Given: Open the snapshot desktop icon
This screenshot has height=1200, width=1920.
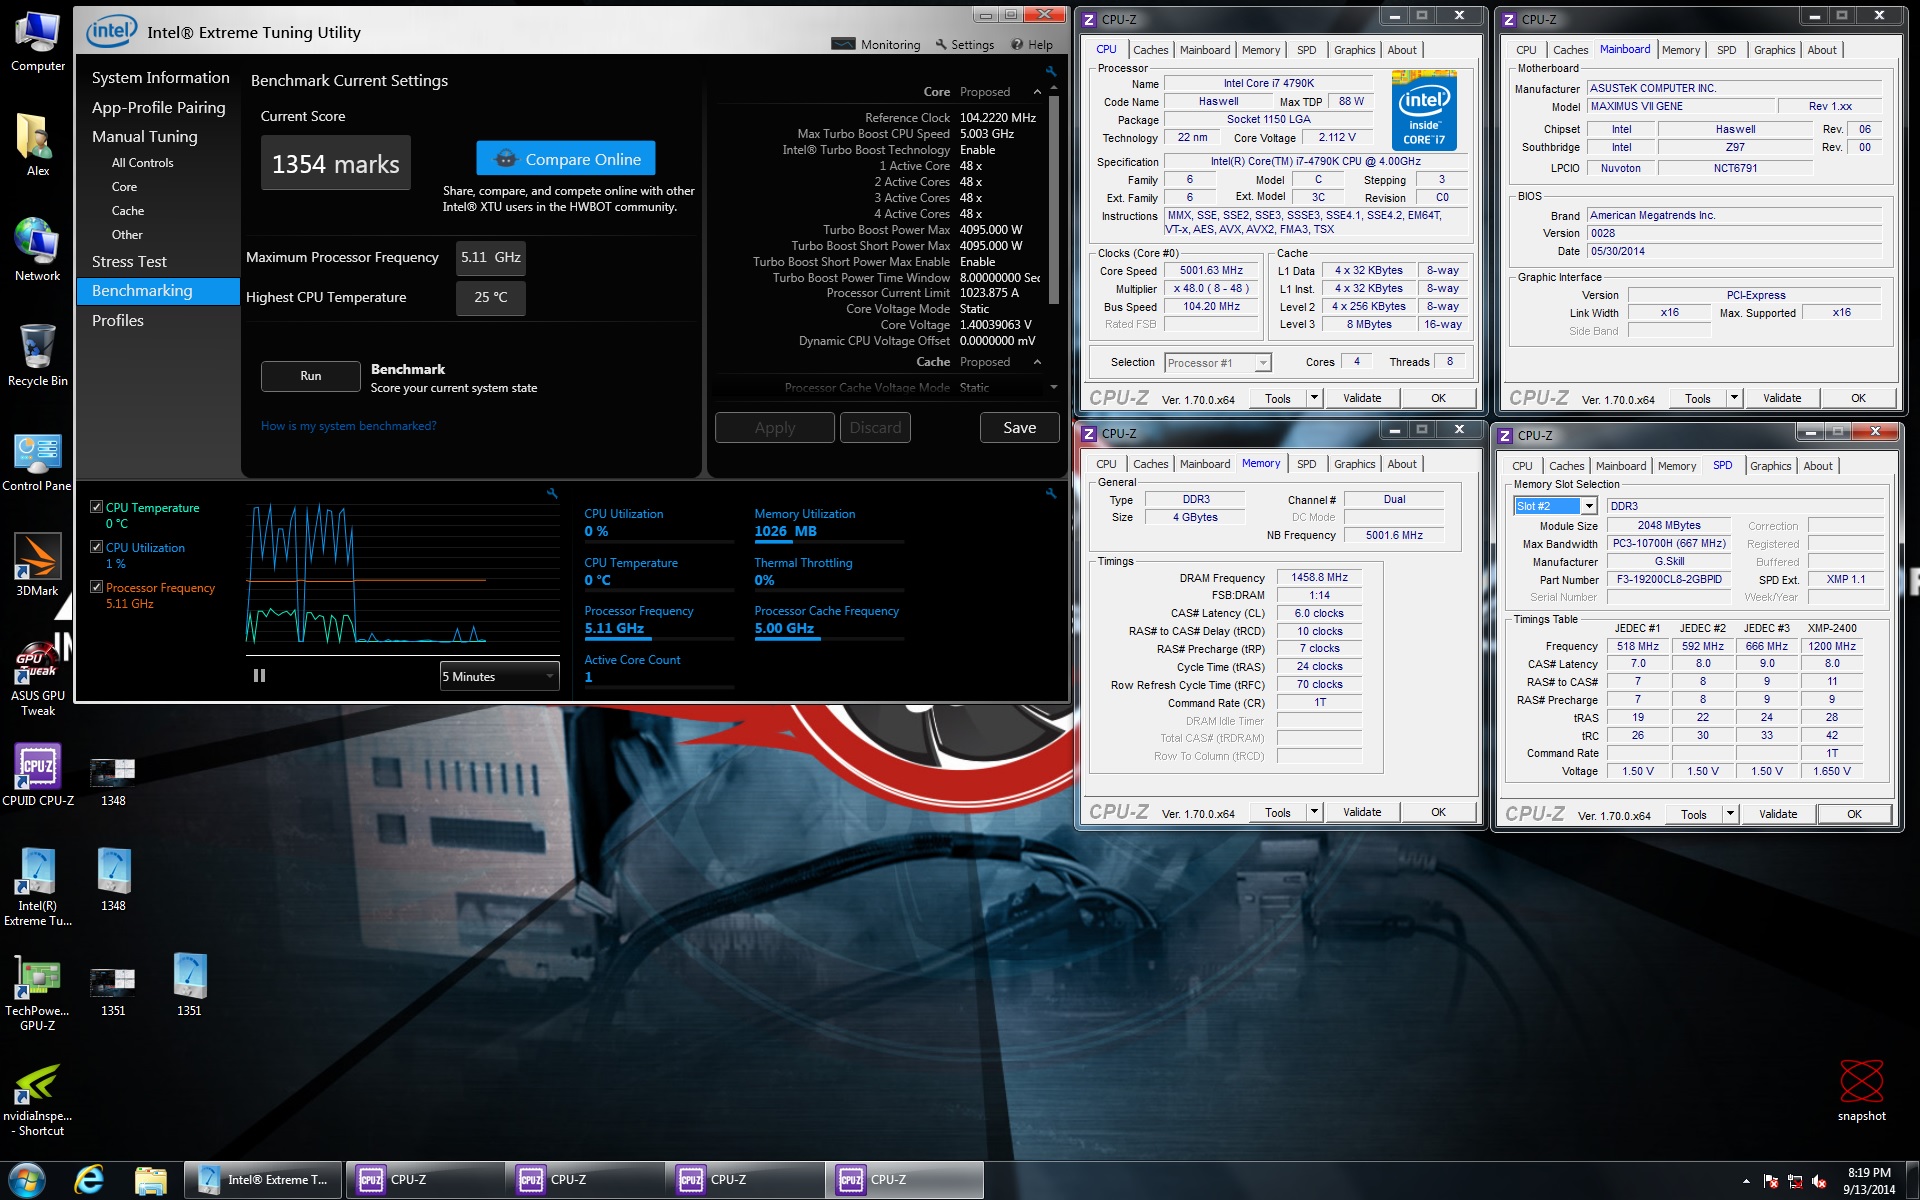Looking at the screenshot, I should [1861, 1090].
